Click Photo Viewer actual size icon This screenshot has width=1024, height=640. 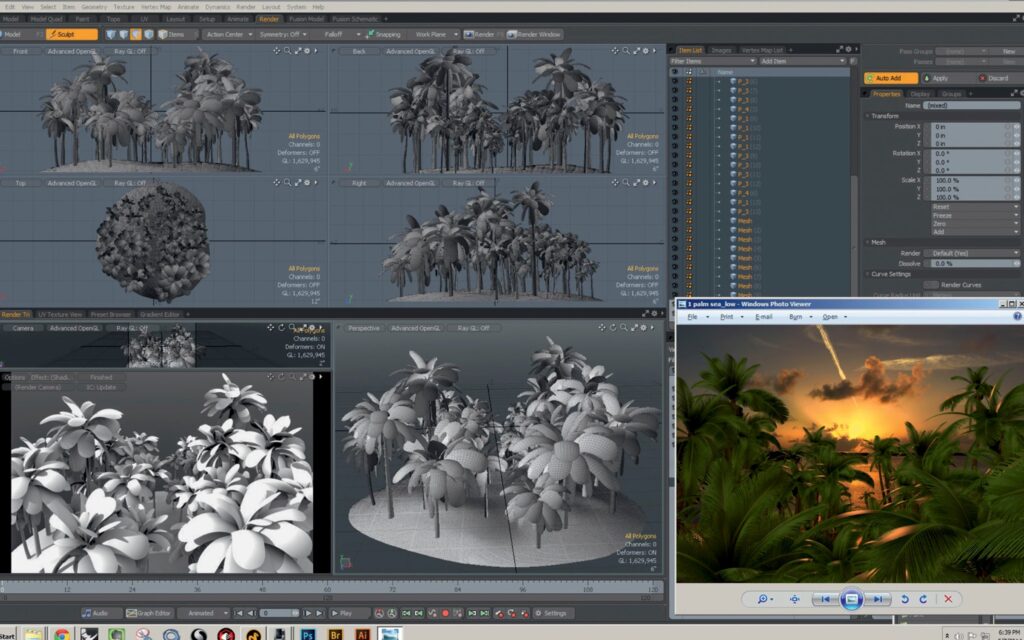[x=795, y=599]
